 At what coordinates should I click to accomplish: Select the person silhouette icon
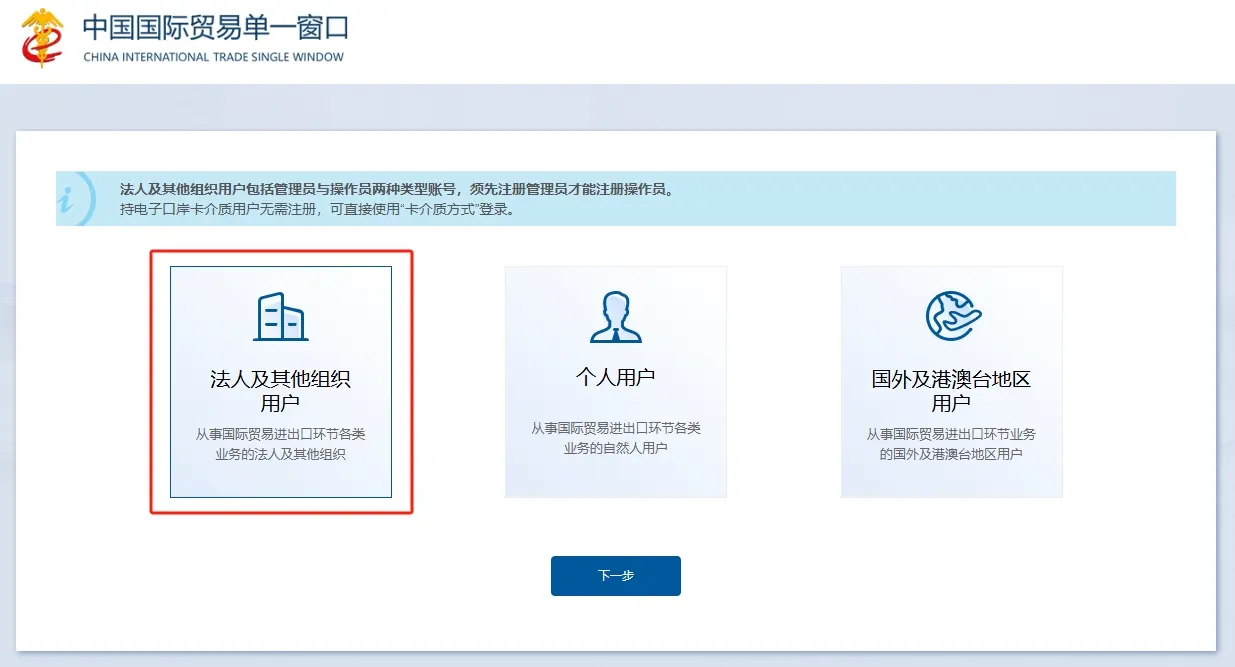tap(615, 316)
